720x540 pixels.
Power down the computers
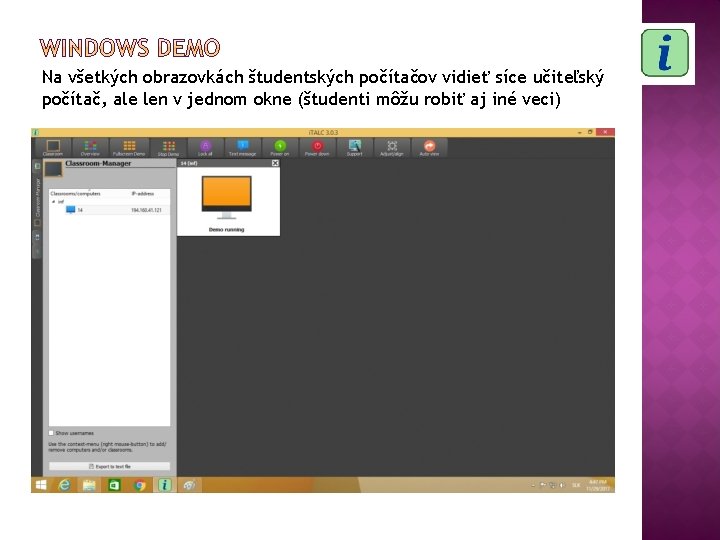click(317, 148)
